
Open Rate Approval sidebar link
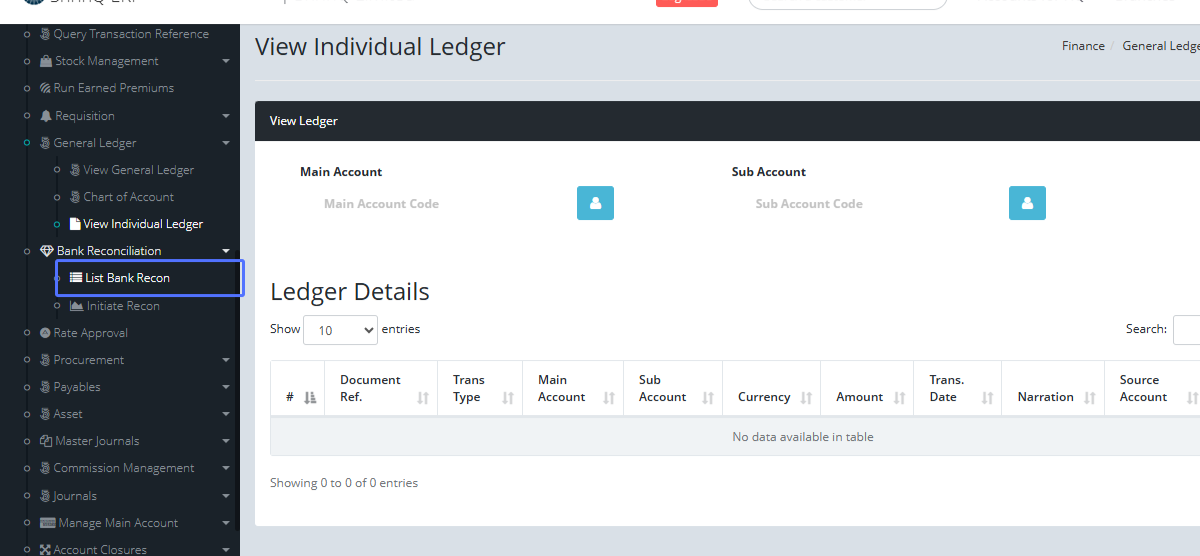tap(90, 333)
